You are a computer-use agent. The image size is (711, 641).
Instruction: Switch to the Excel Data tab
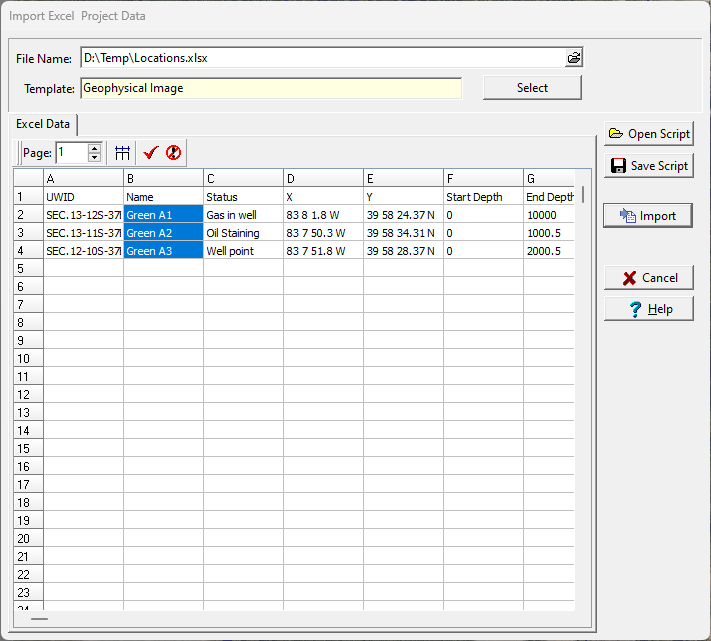[43, 124]
